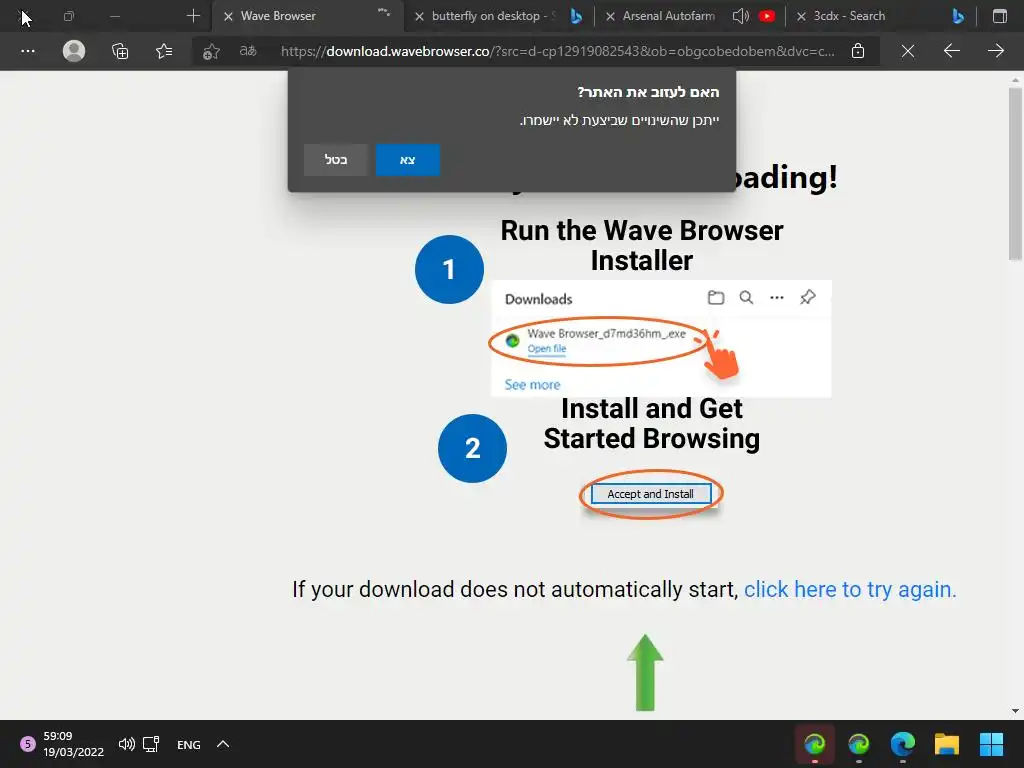The image size is (1024, 768).
Task: Open Microsoft Edge blue taskbar icon
Action: tap(903, 744)
